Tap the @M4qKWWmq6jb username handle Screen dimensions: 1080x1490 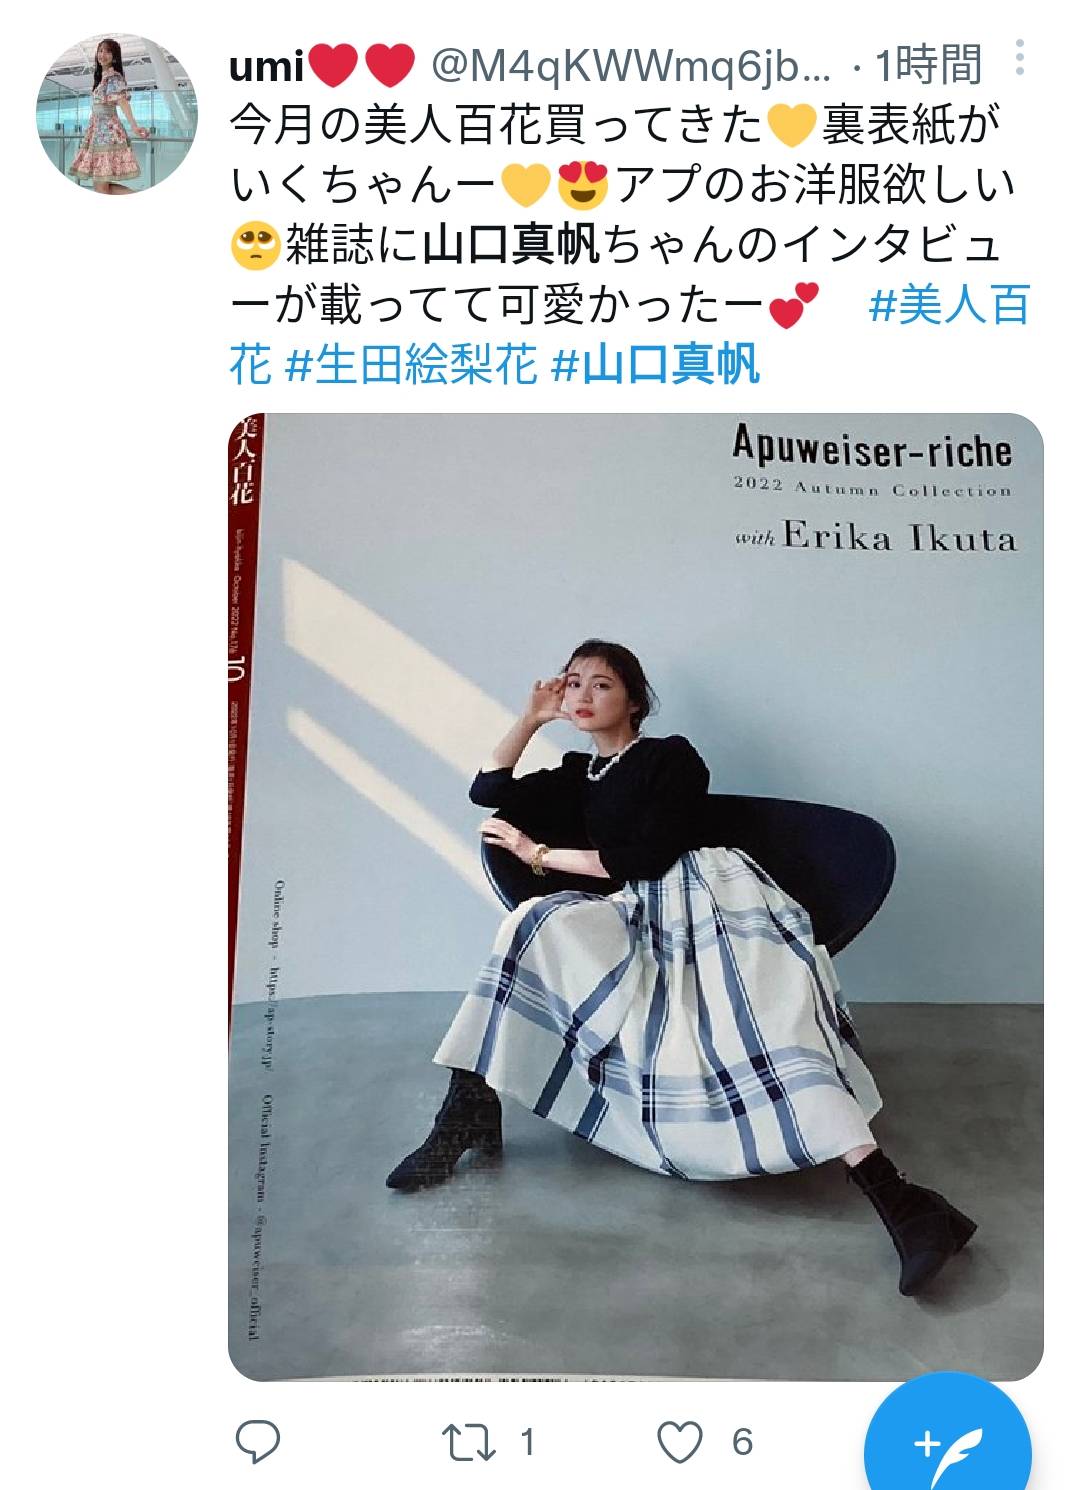pyautogui.click(x=630, y=67)
